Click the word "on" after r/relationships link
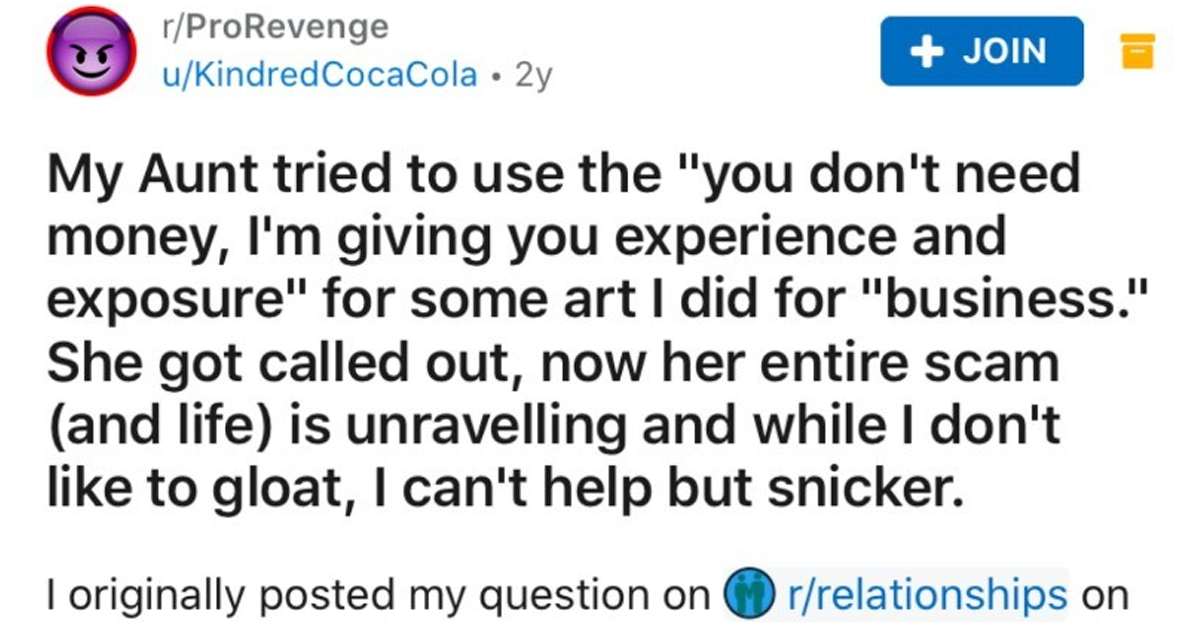 pyautogui.click(x=1104, y=595)
